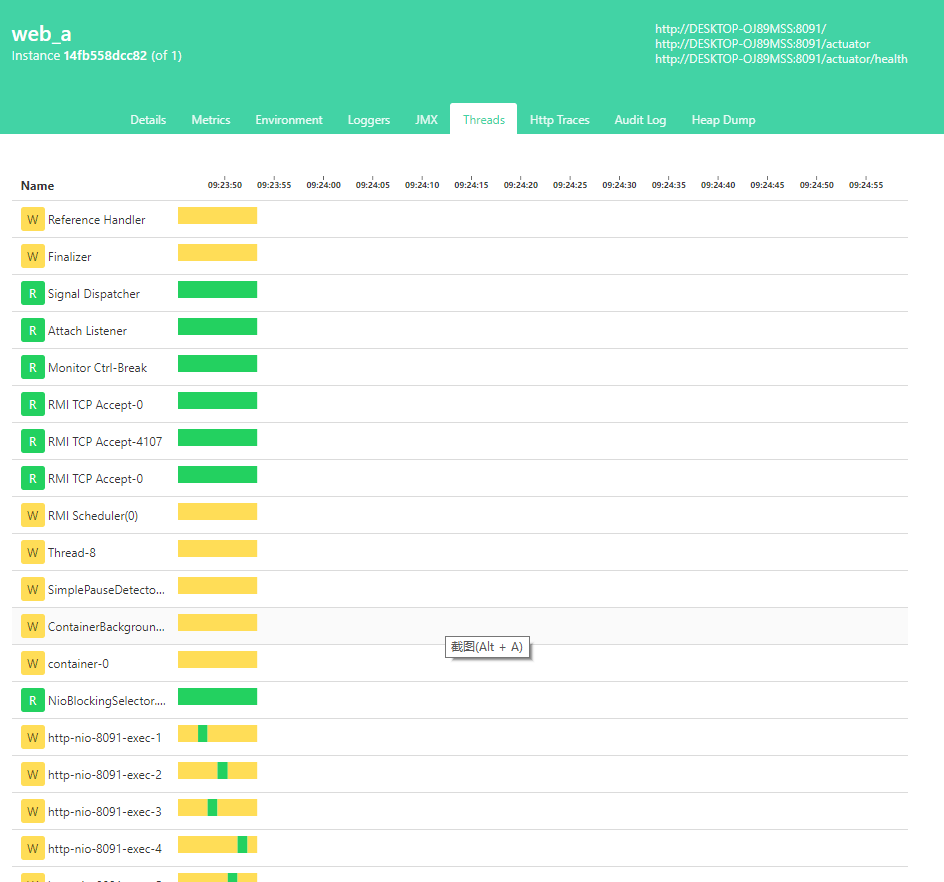
Task: Open the Environment tab
Action: 289,120
